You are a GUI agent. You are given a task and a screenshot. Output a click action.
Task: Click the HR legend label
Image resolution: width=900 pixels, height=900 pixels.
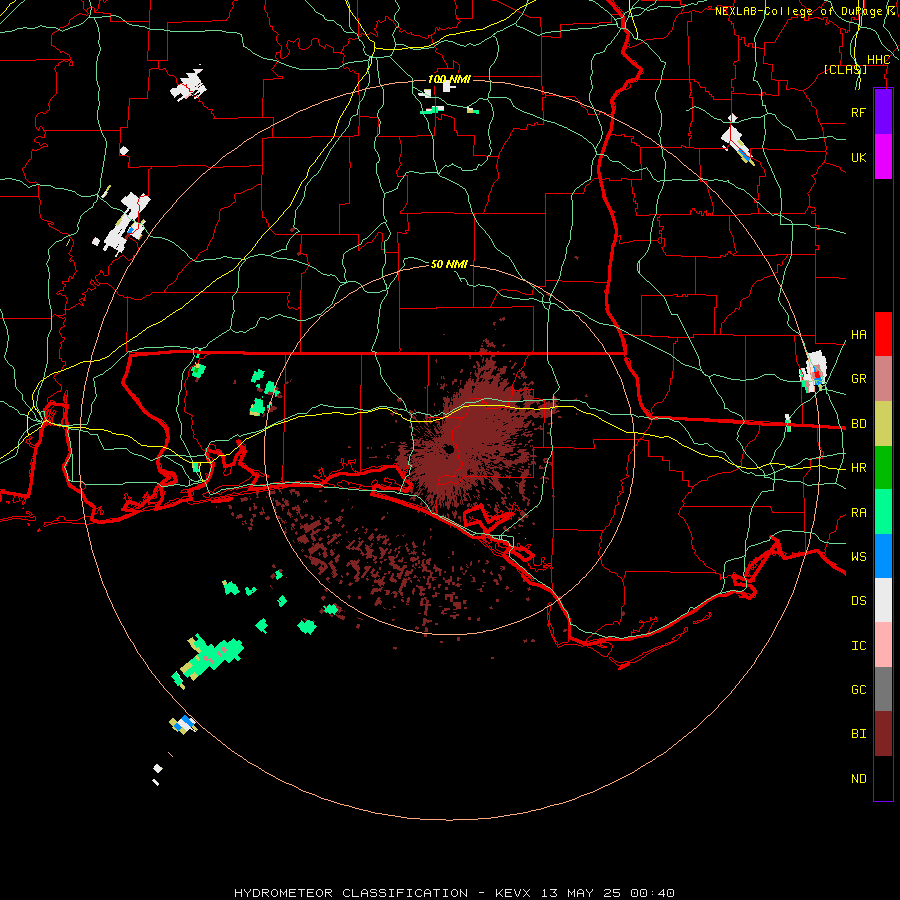click(858, 468)
